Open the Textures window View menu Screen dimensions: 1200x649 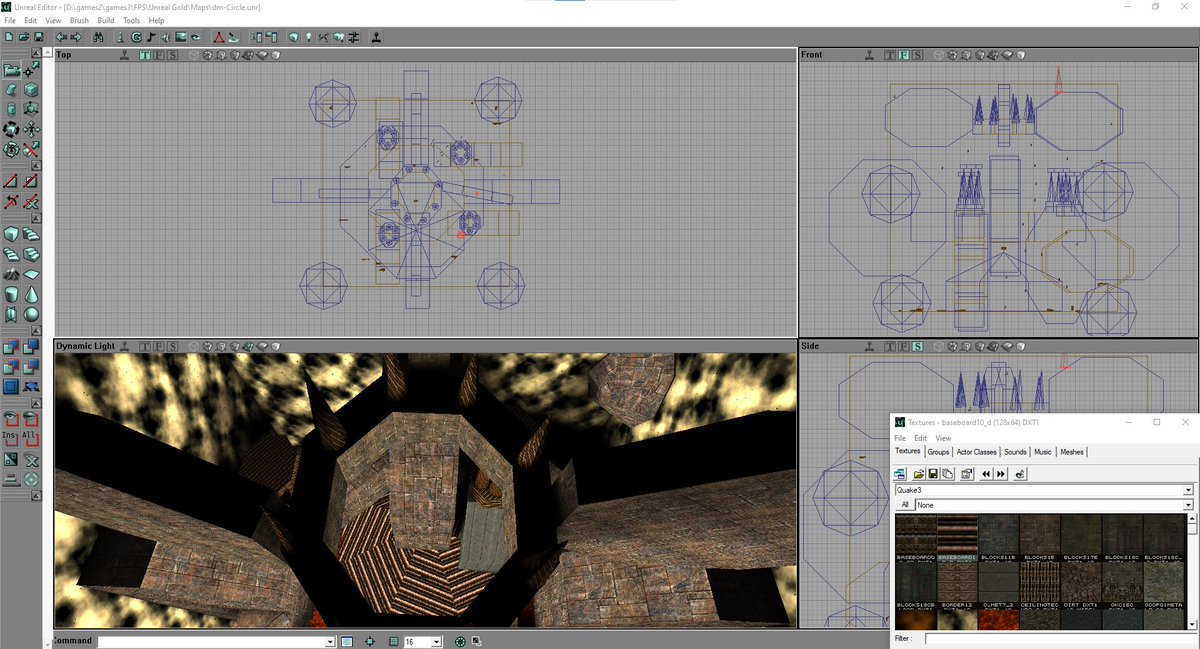pos(943,438)
